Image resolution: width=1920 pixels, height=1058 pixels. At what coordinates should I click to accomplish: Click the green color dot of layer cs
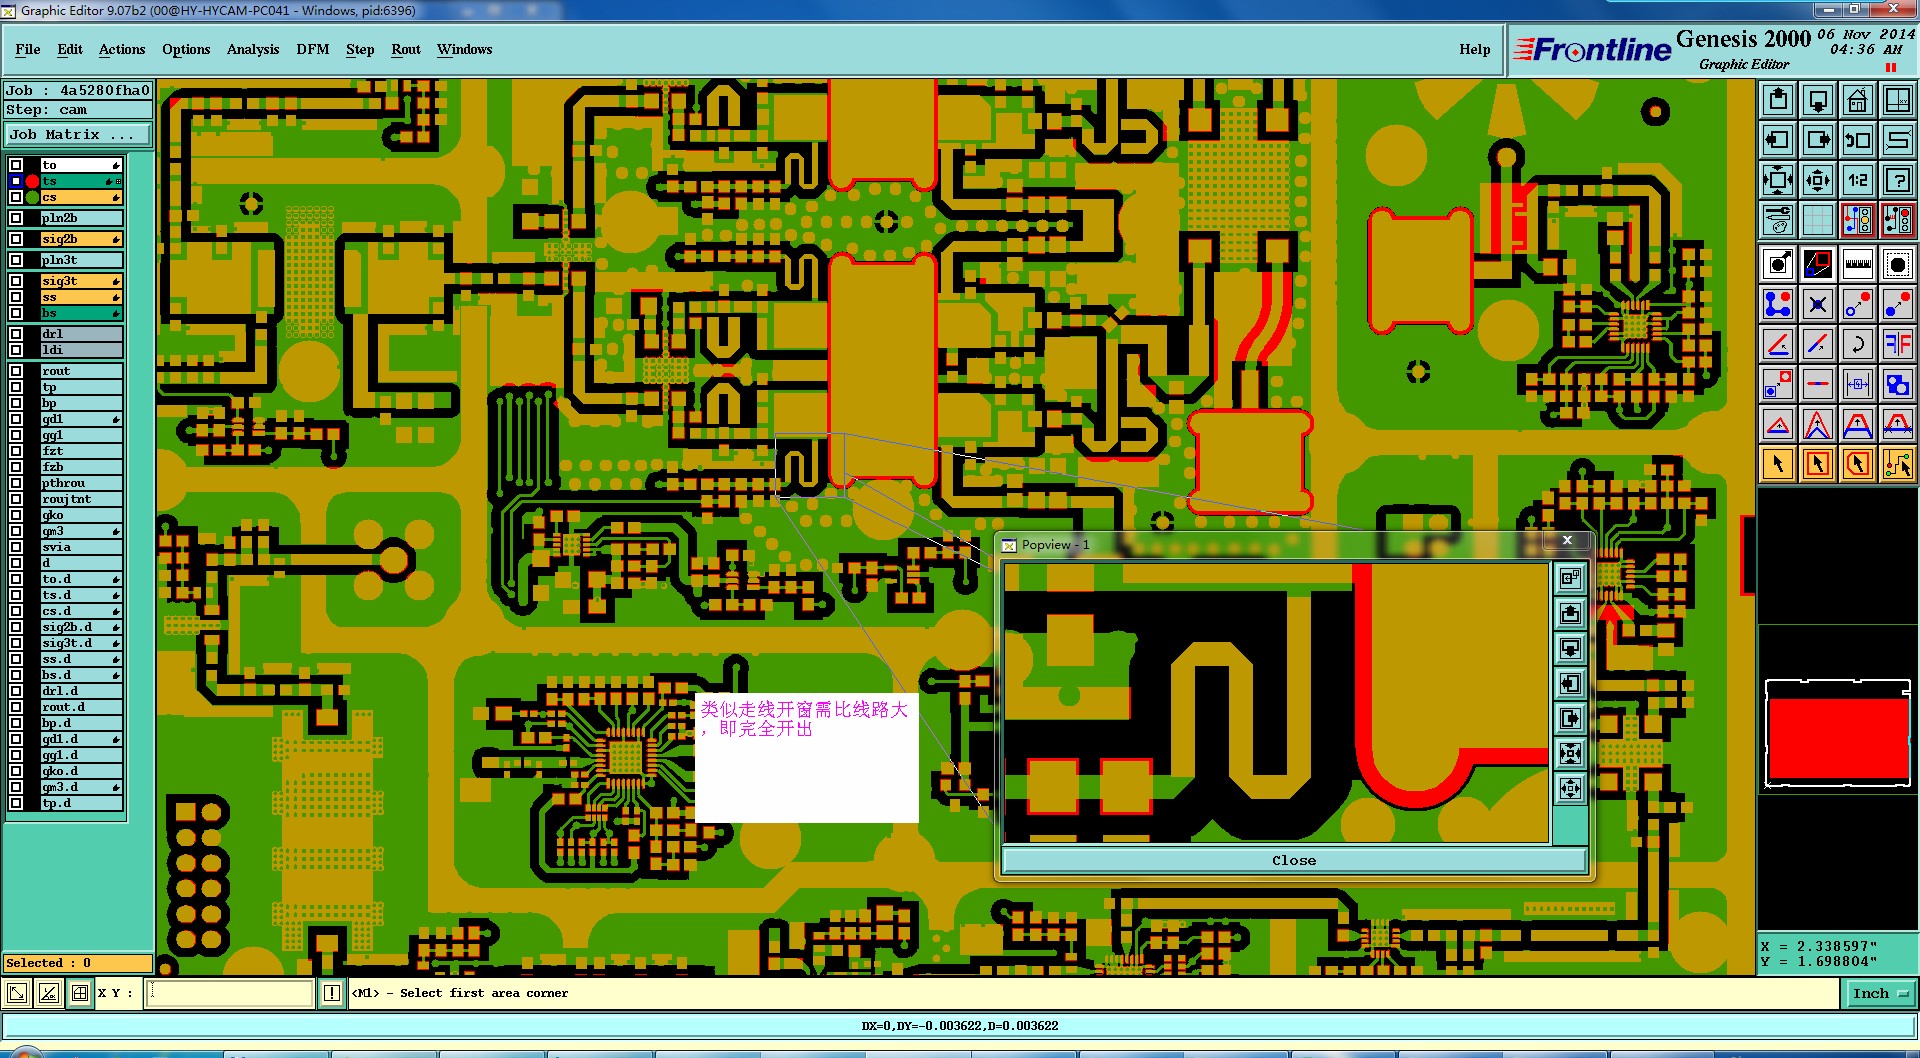[x=32, y=197]
